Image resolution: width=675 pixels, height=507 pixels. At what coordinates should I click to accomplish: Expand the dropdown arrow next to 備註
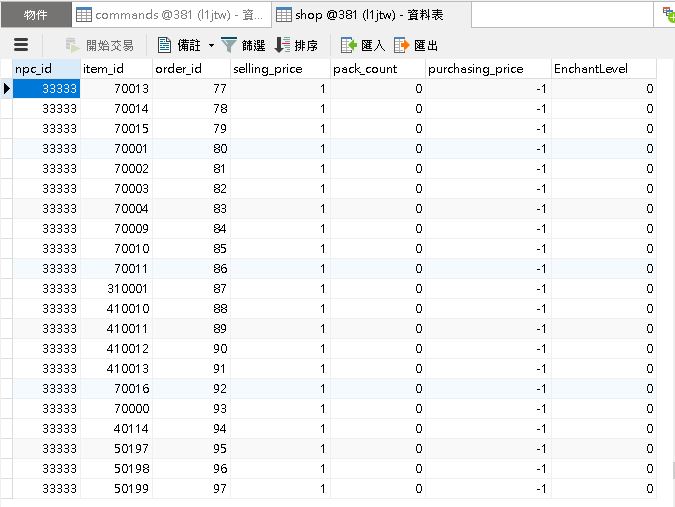pos(211,45)
